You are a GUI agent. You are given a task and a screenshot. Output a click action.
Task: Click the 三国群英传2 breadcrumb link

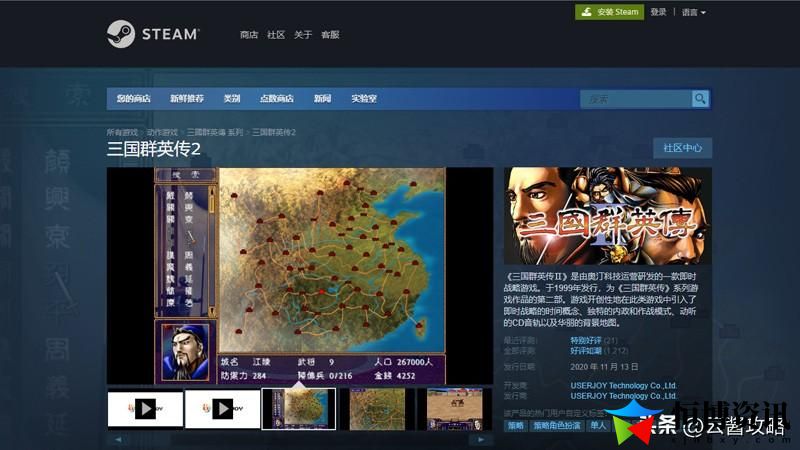coord(274,132)
